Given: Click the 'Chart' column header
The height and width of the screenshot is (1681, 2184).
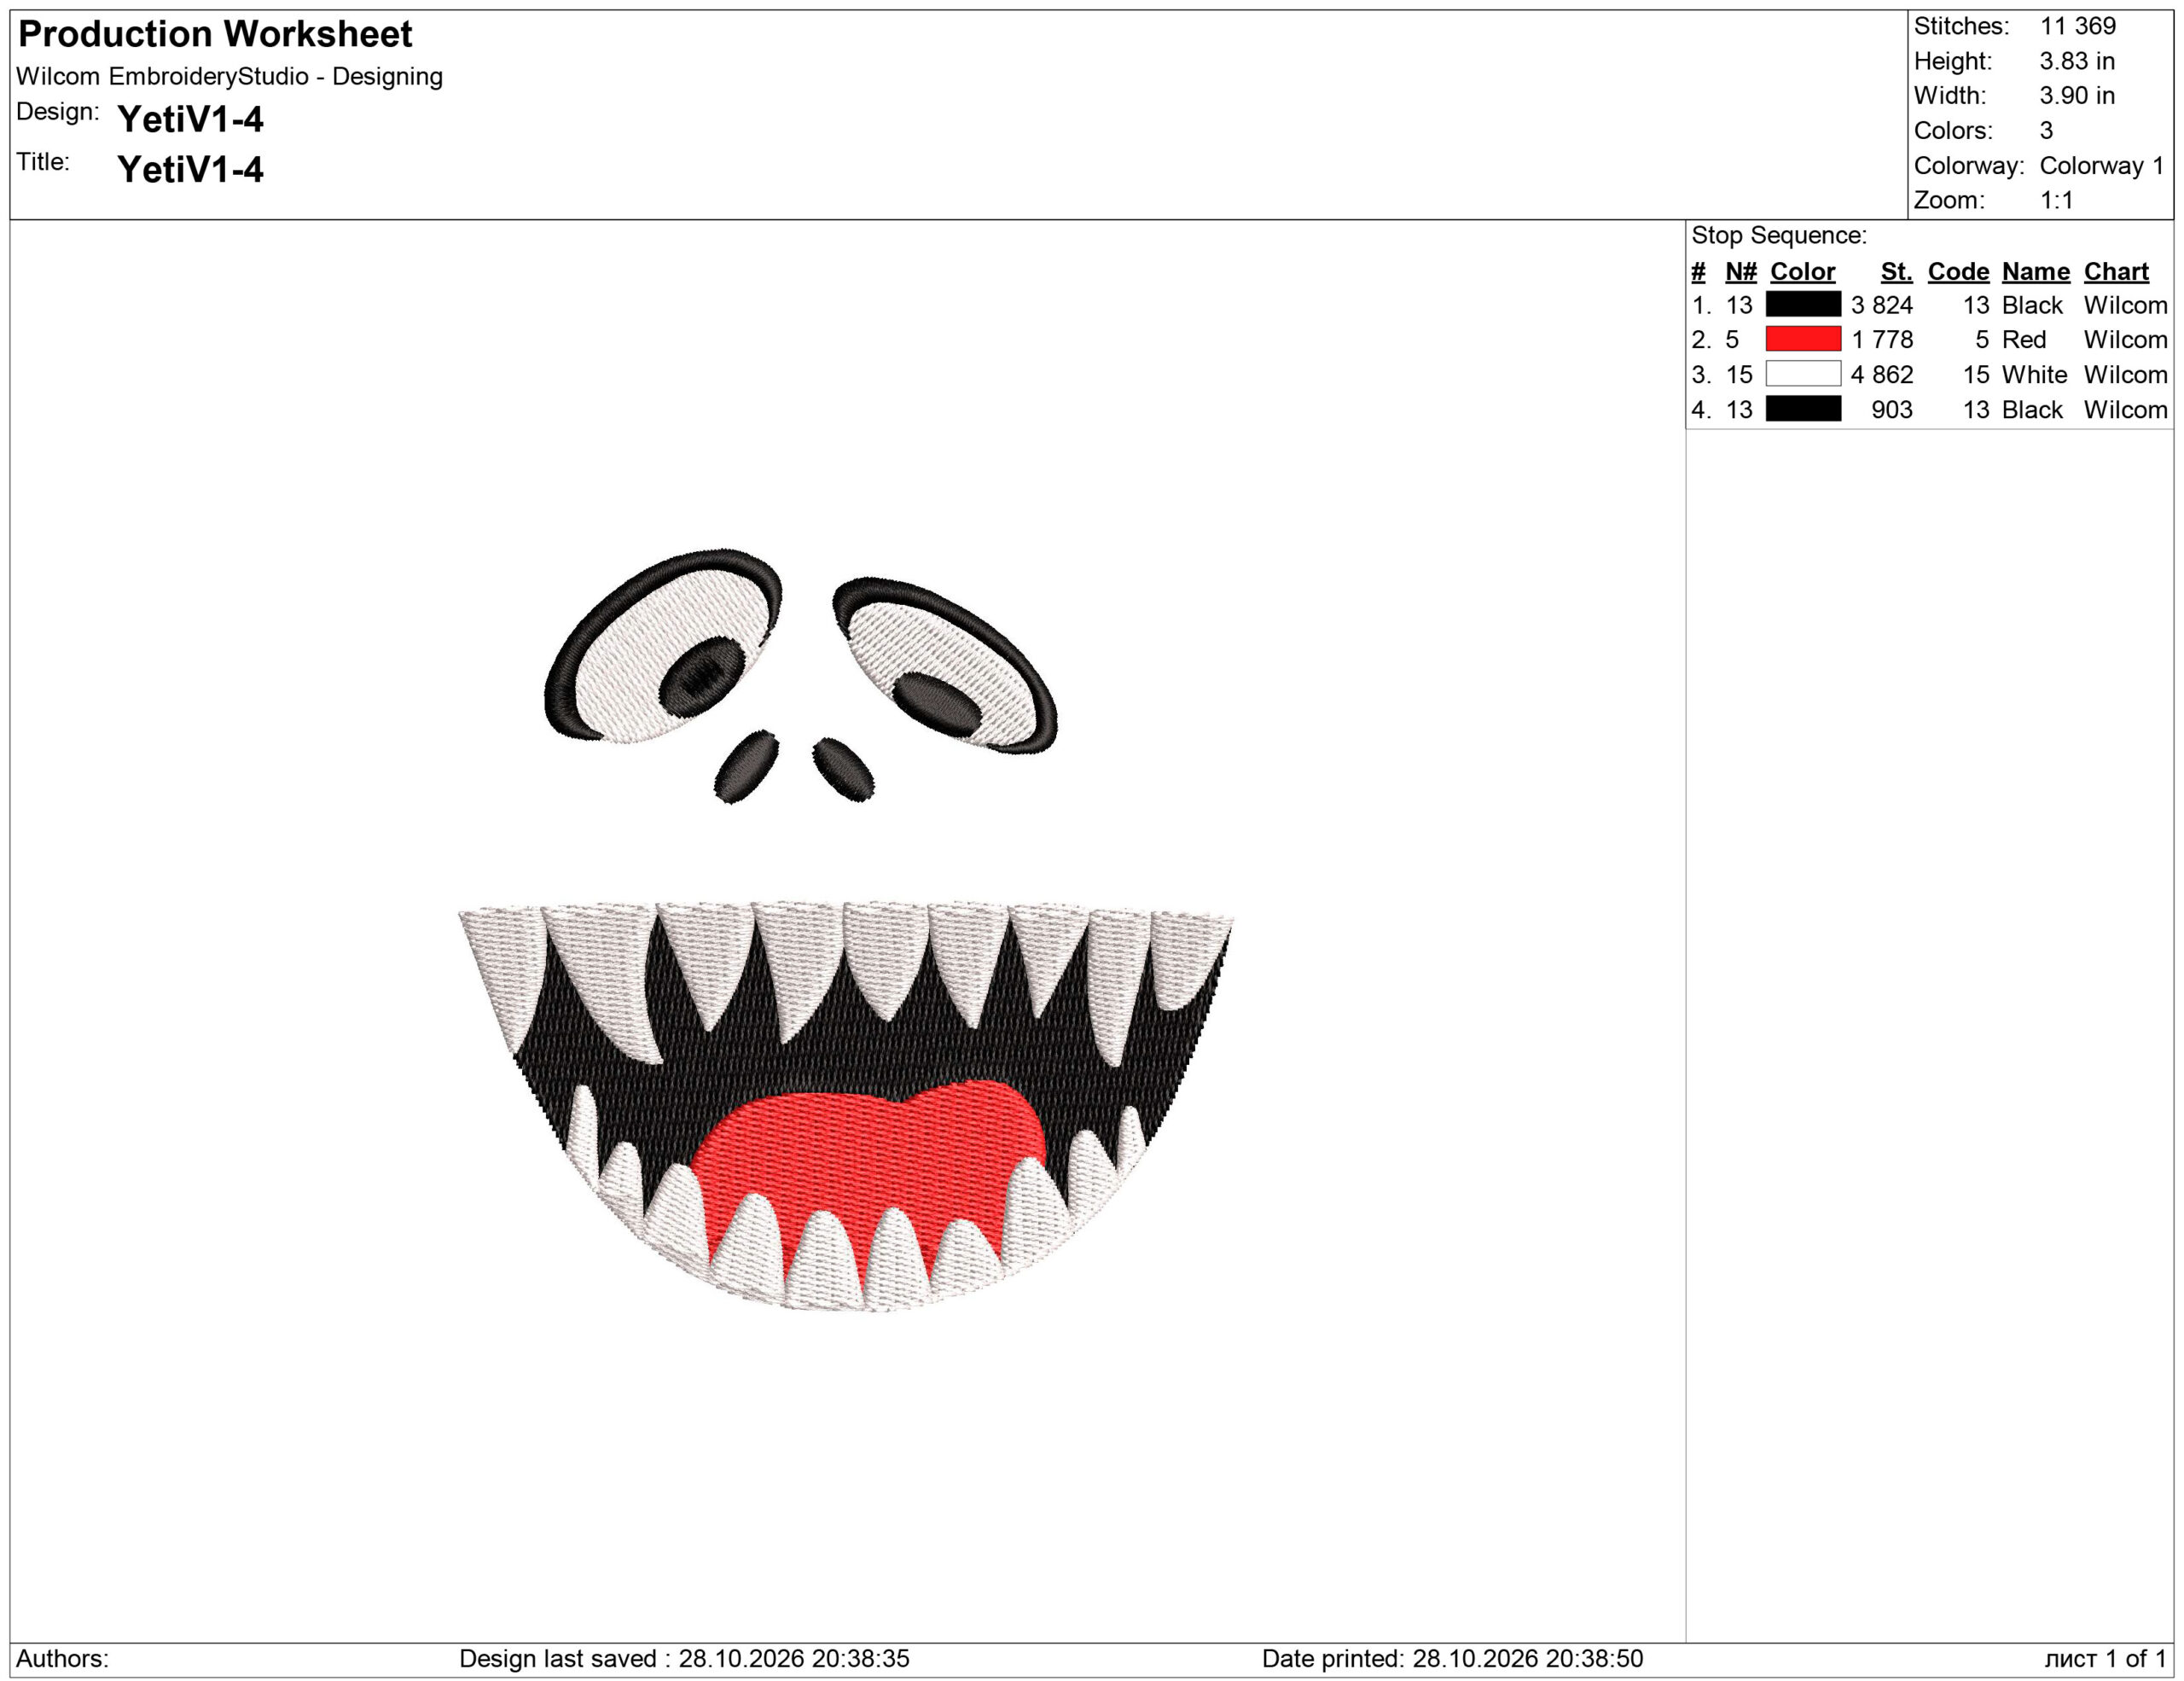Looking at the screenshot, I should [x=2116, y=271].
